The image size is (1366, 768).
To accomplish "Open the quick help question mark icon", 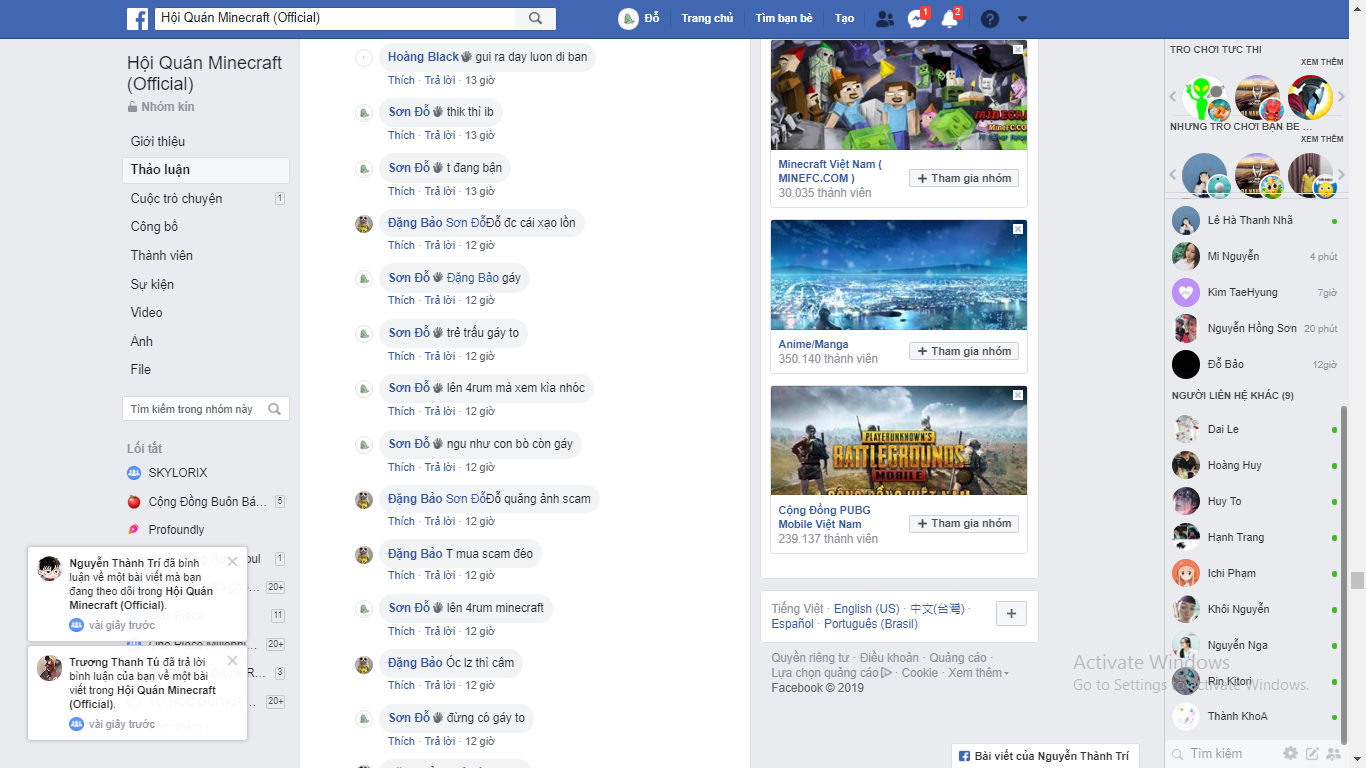I will click(990, 19).
